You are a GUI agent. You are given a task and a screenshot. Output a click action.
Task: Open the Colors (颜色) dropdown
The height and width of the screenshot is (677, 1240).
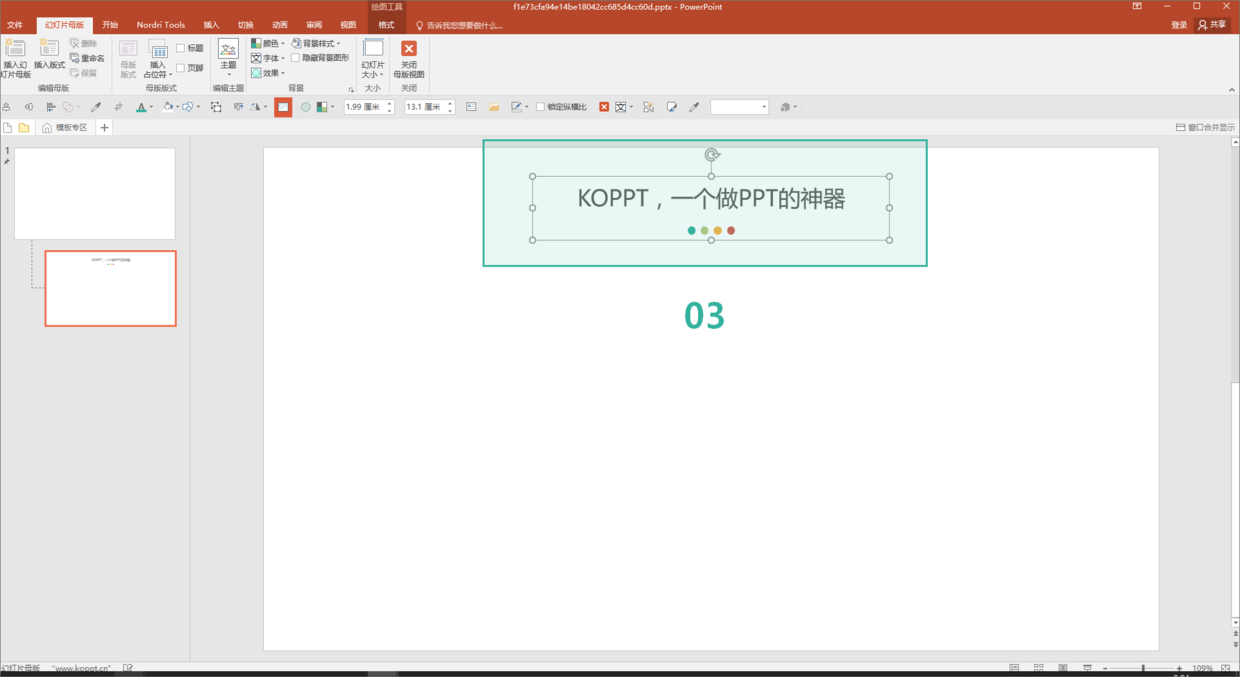268,43
